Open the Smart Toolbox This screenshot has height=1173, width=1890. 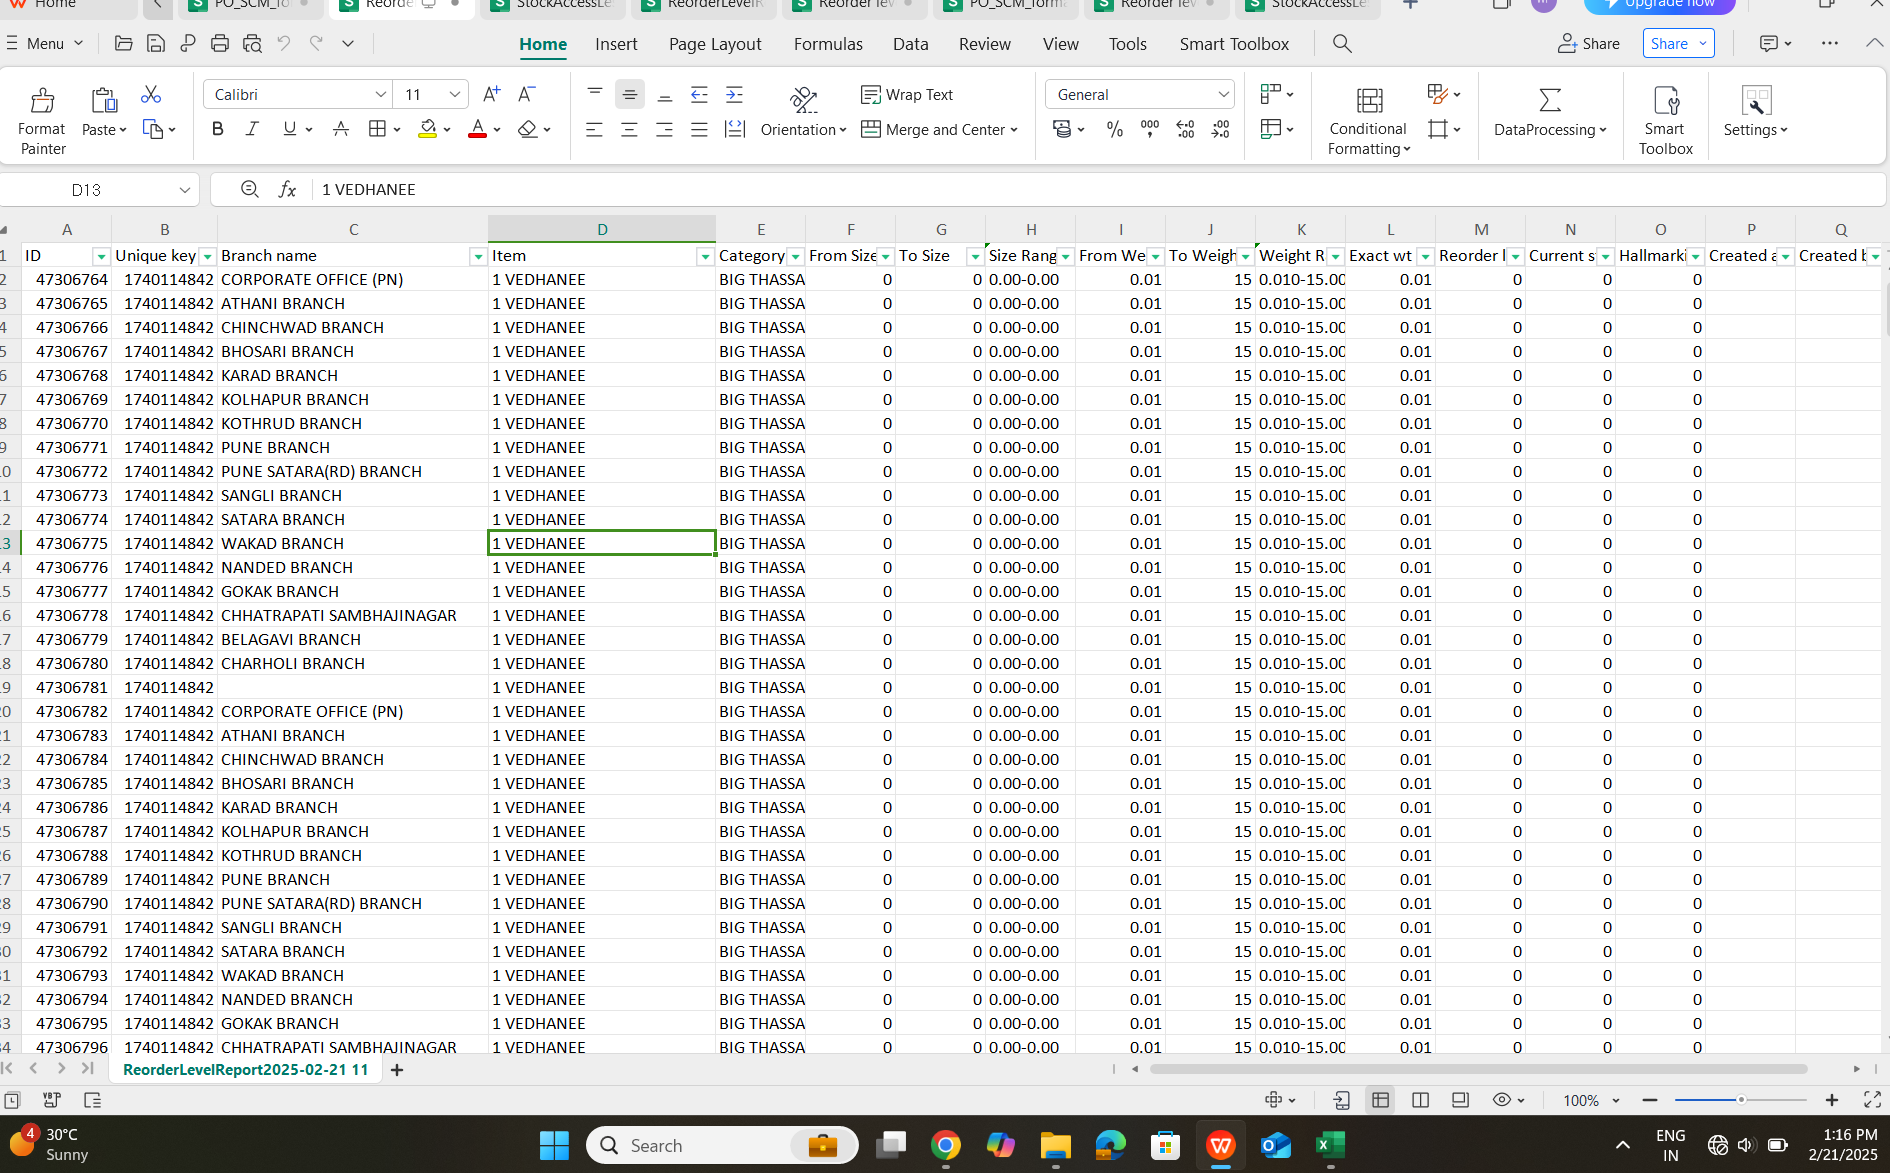click(1665, 120)
